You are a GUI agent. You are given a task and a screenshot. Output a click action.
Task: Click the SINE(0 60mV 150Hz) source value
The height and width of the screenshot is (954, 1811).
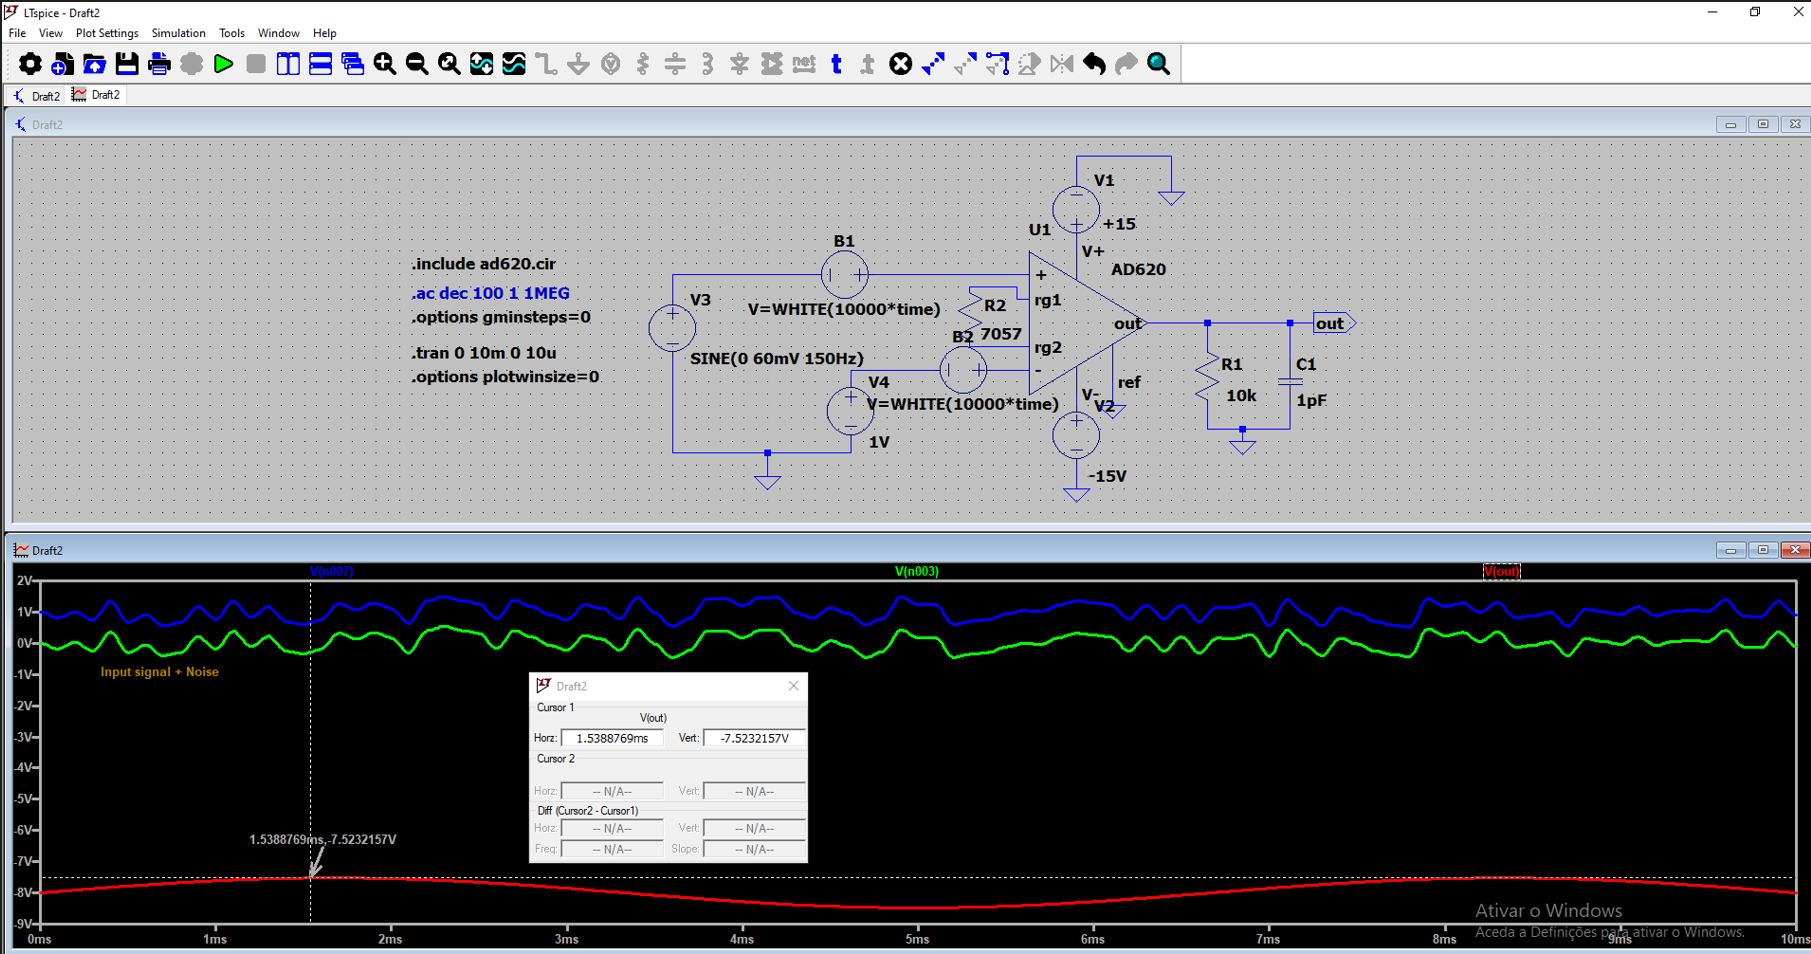coord(776,358)
